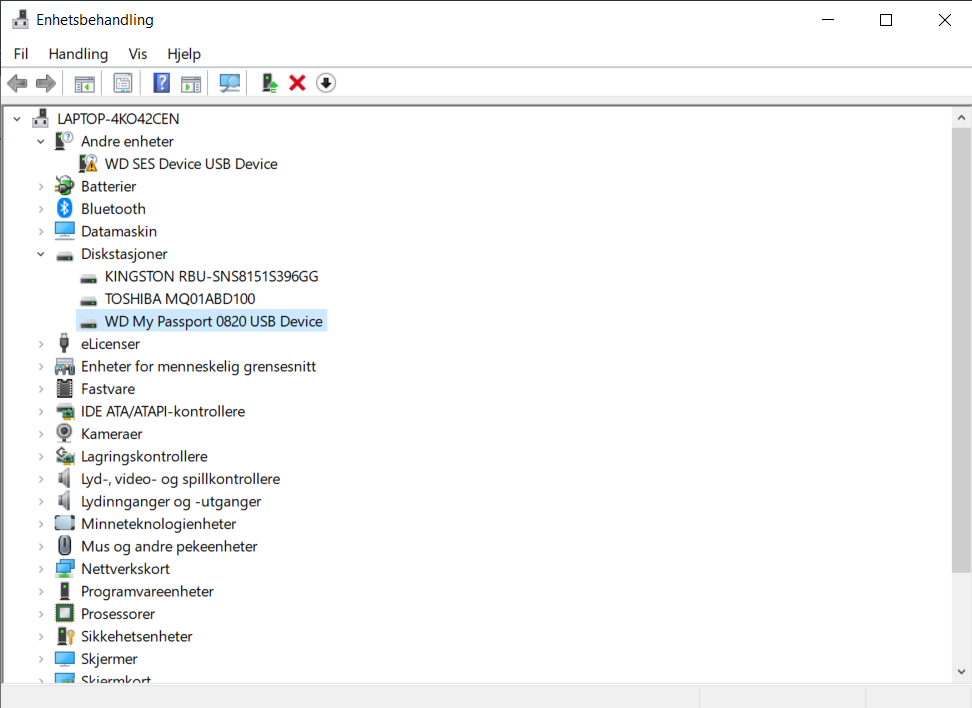Open the Properties toolbar icon
Image resolution: width=972 pixels, height=708 pixels.
point(123,83)
